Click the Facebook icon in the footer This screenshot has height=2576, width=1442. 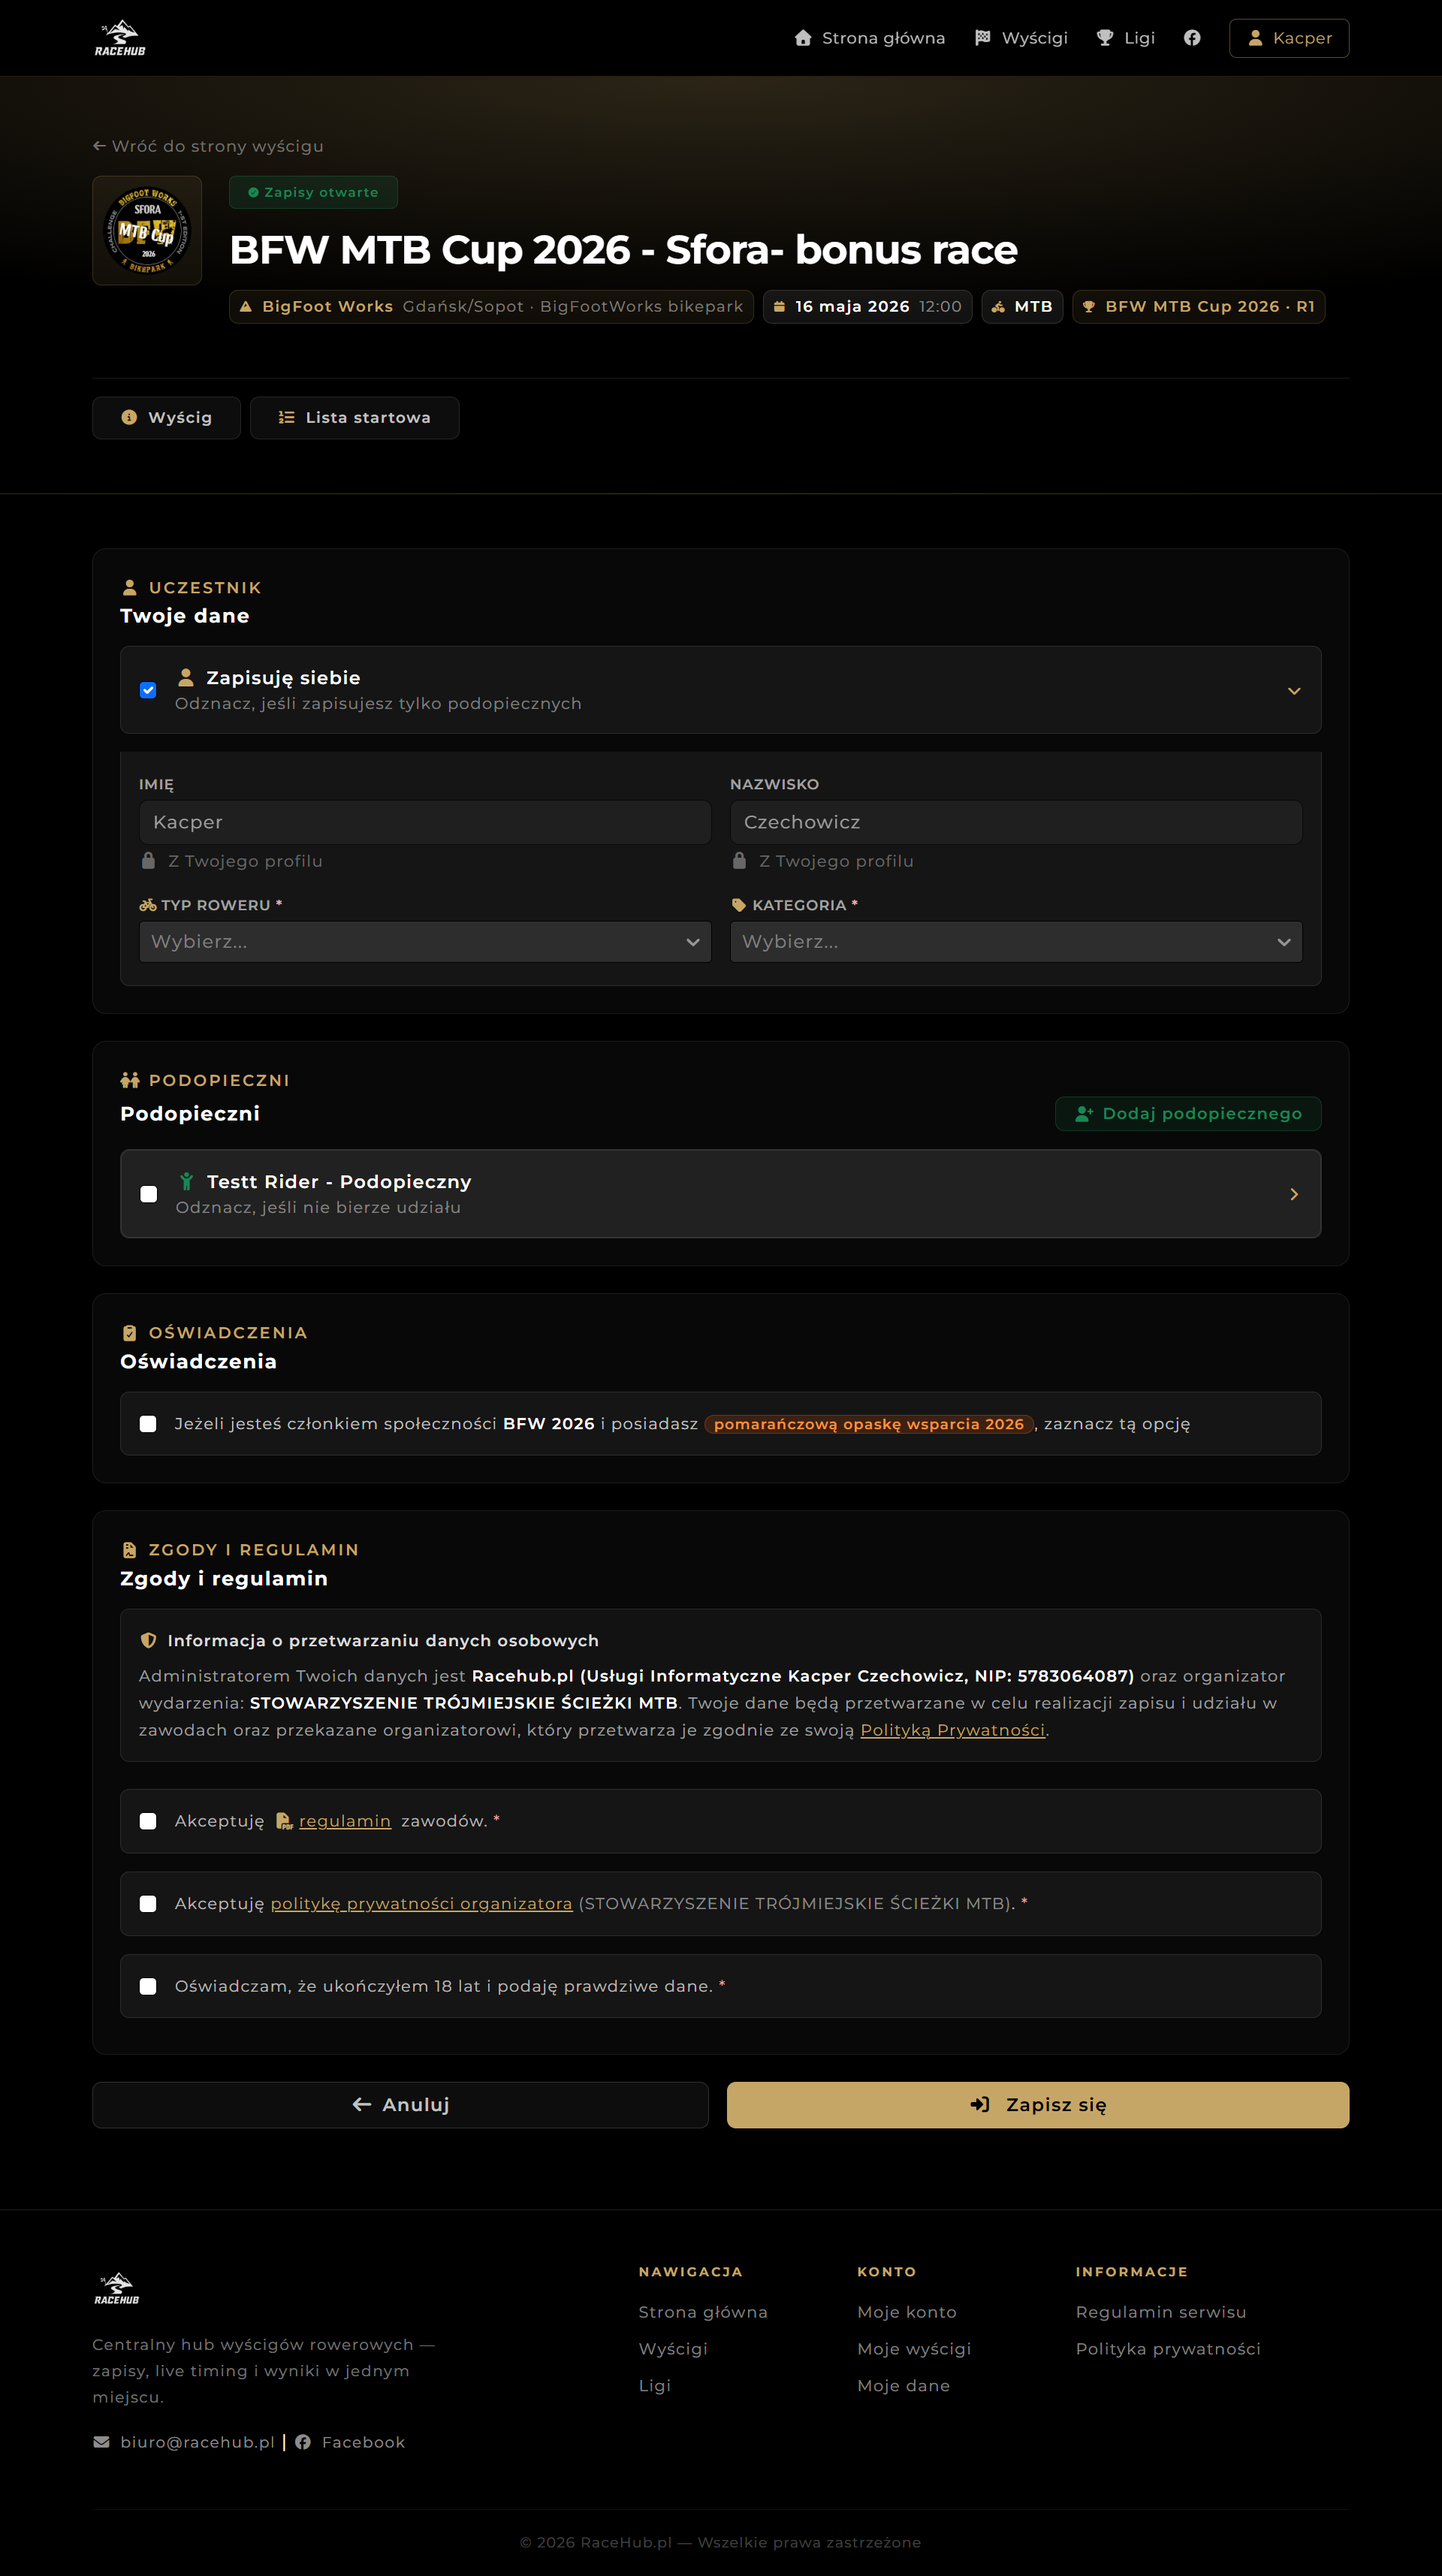point(303,2442)
